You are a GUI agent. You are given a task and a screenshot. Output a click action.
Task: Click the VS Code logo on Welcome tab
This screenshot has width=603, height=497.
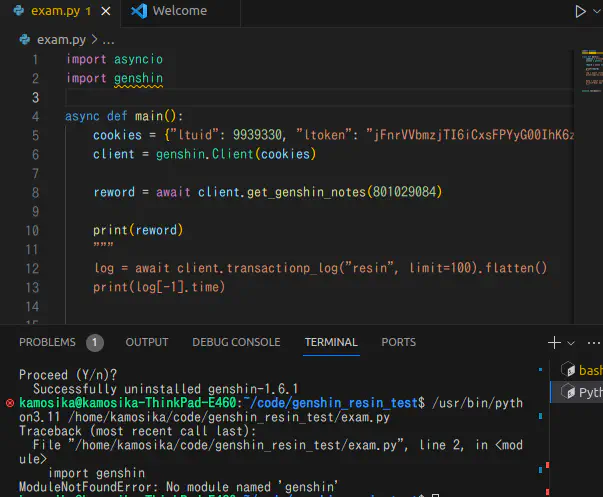(139, 11)
